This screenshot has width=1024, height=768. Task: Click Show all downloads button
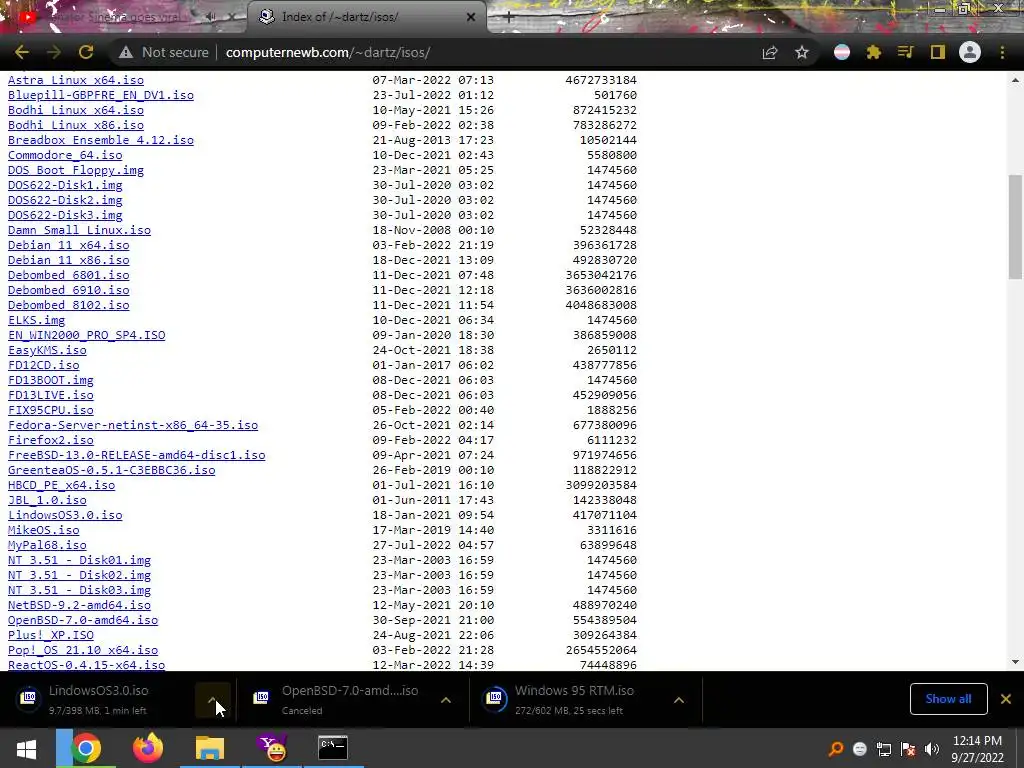[948, 699]
